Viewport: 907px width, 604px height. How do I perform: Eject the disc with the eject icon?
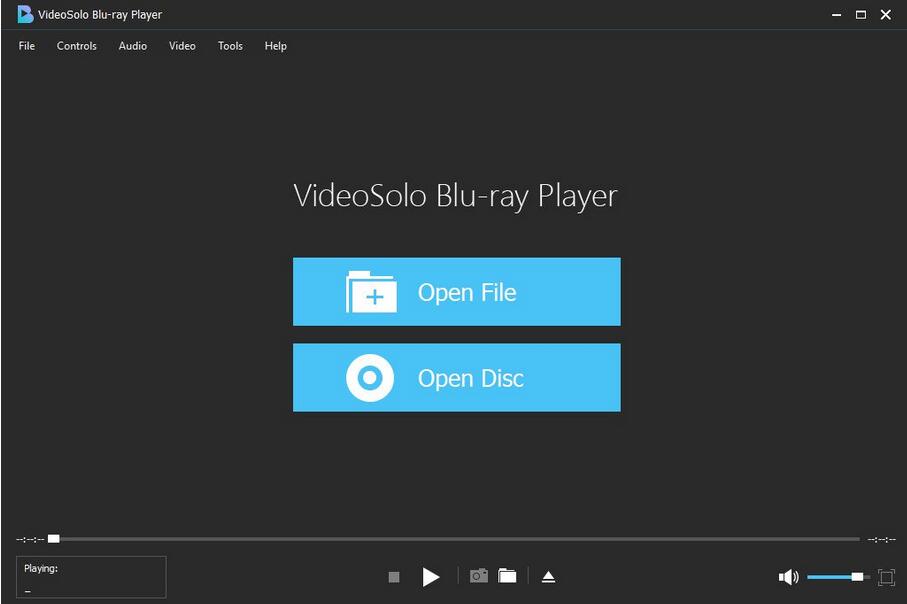coord(548,577)
